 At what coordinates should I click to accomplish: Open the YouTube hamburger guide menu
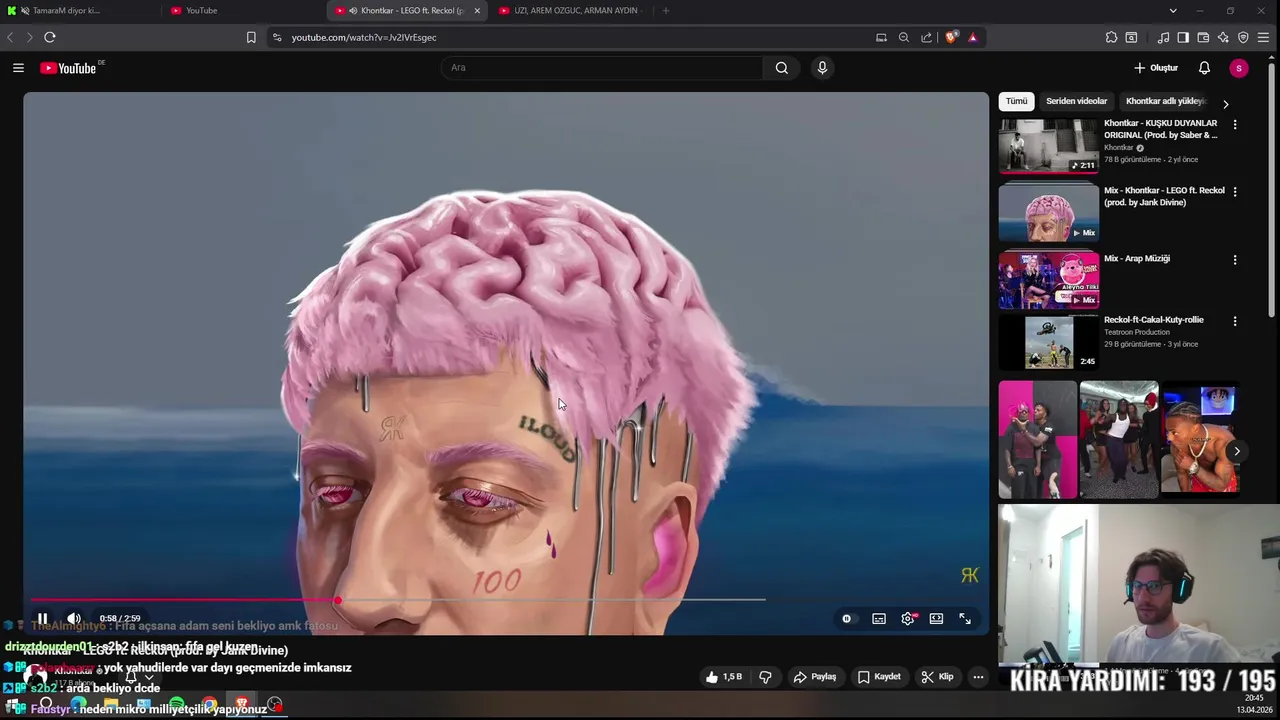pyautogui.click(x=18, y=68)
